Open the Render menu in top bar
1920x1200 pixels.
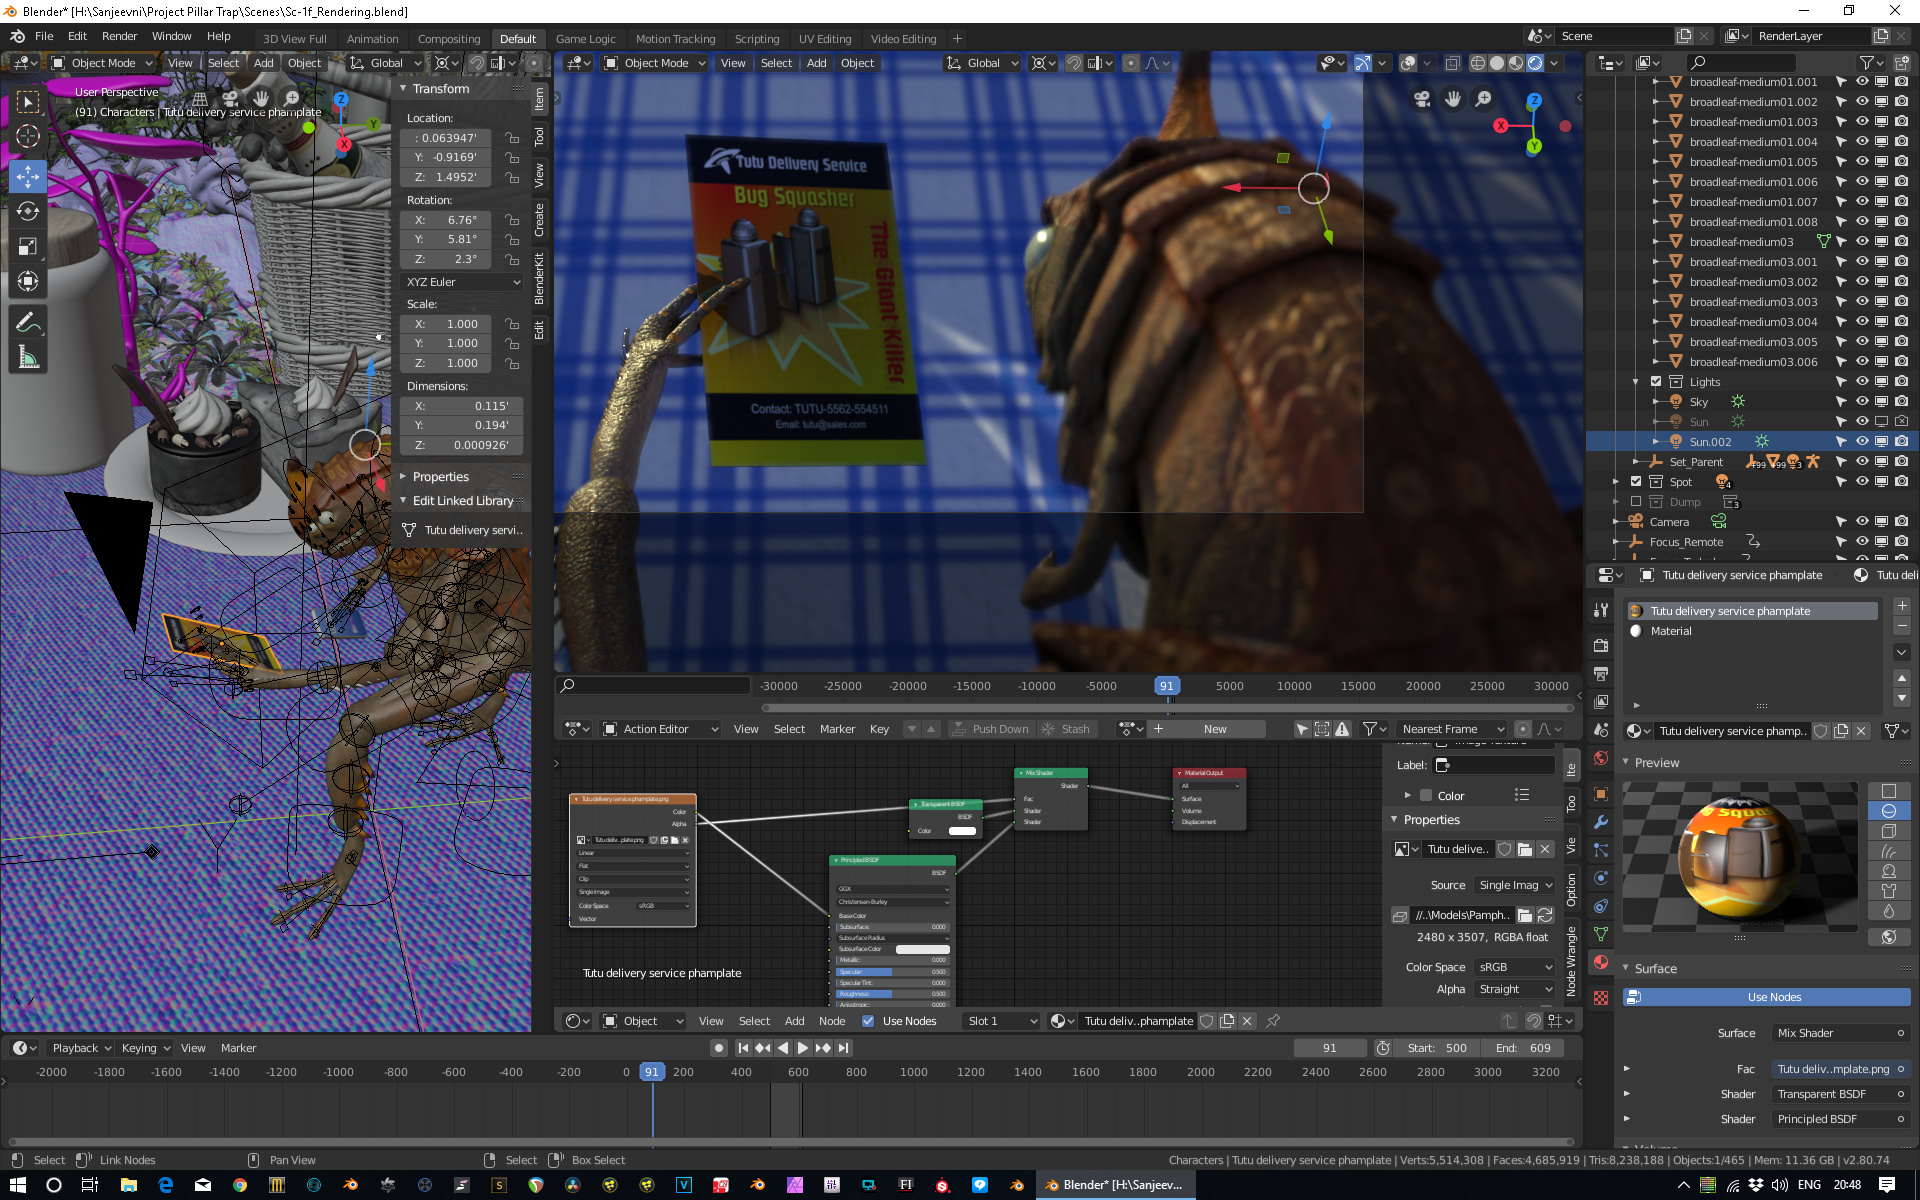click(x=119, y=36)
